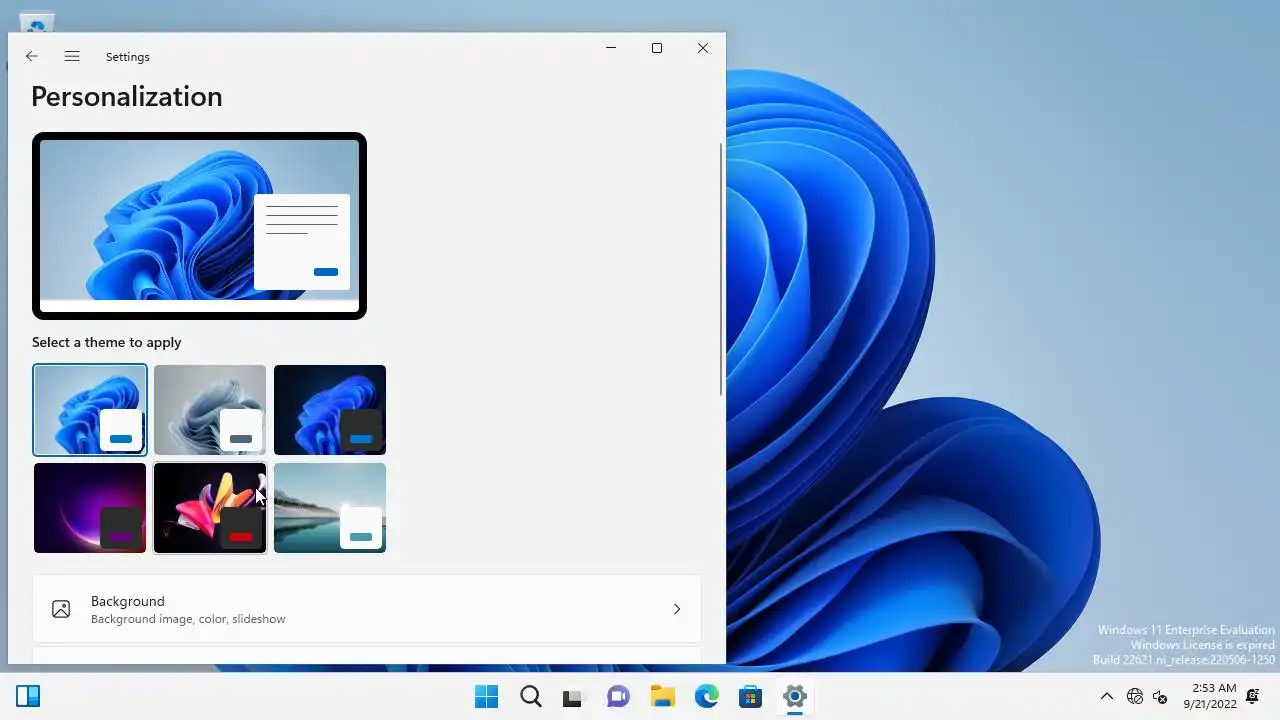Click the Settings window vertical scrollbar
This screenshot has height=720, width=1280.
pyautogui.click(x=721, y=270)
